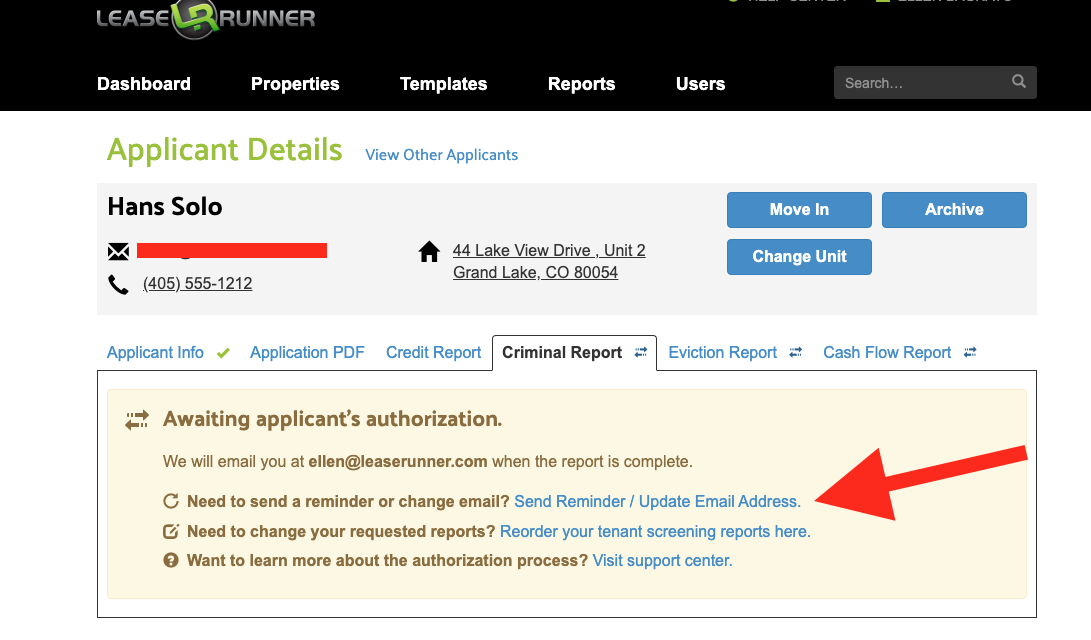The image size is (1091, 640).
Task: Click the edit icon beside requested reports
Action: coord(171,531)
